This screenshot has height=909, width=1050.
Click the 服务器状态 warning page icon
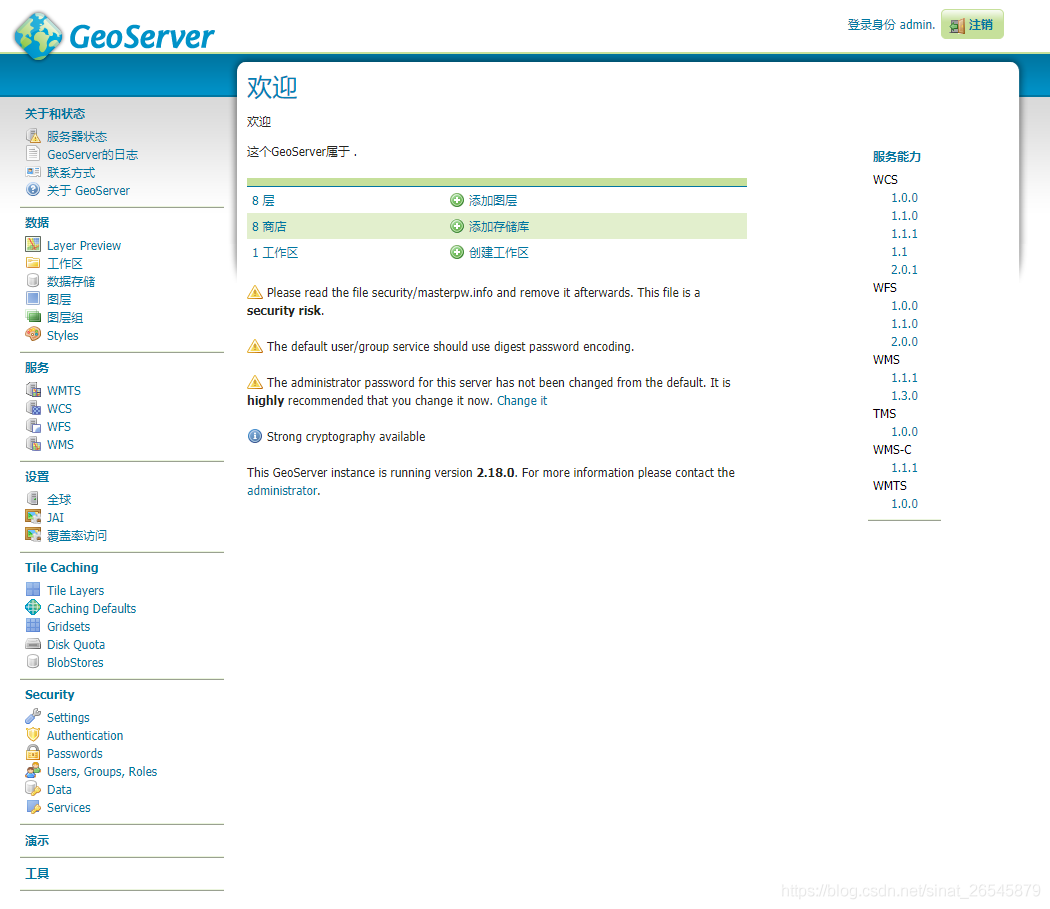tap(33, 136)
